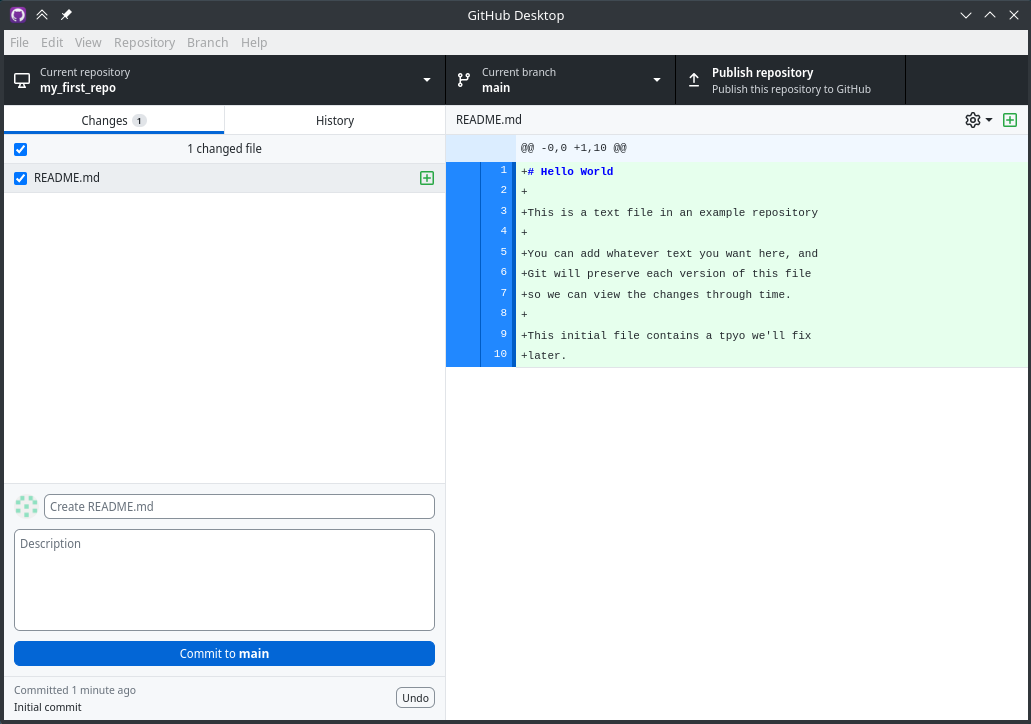
Task: Open the diff settings gear icon
Action: [972, 120]
